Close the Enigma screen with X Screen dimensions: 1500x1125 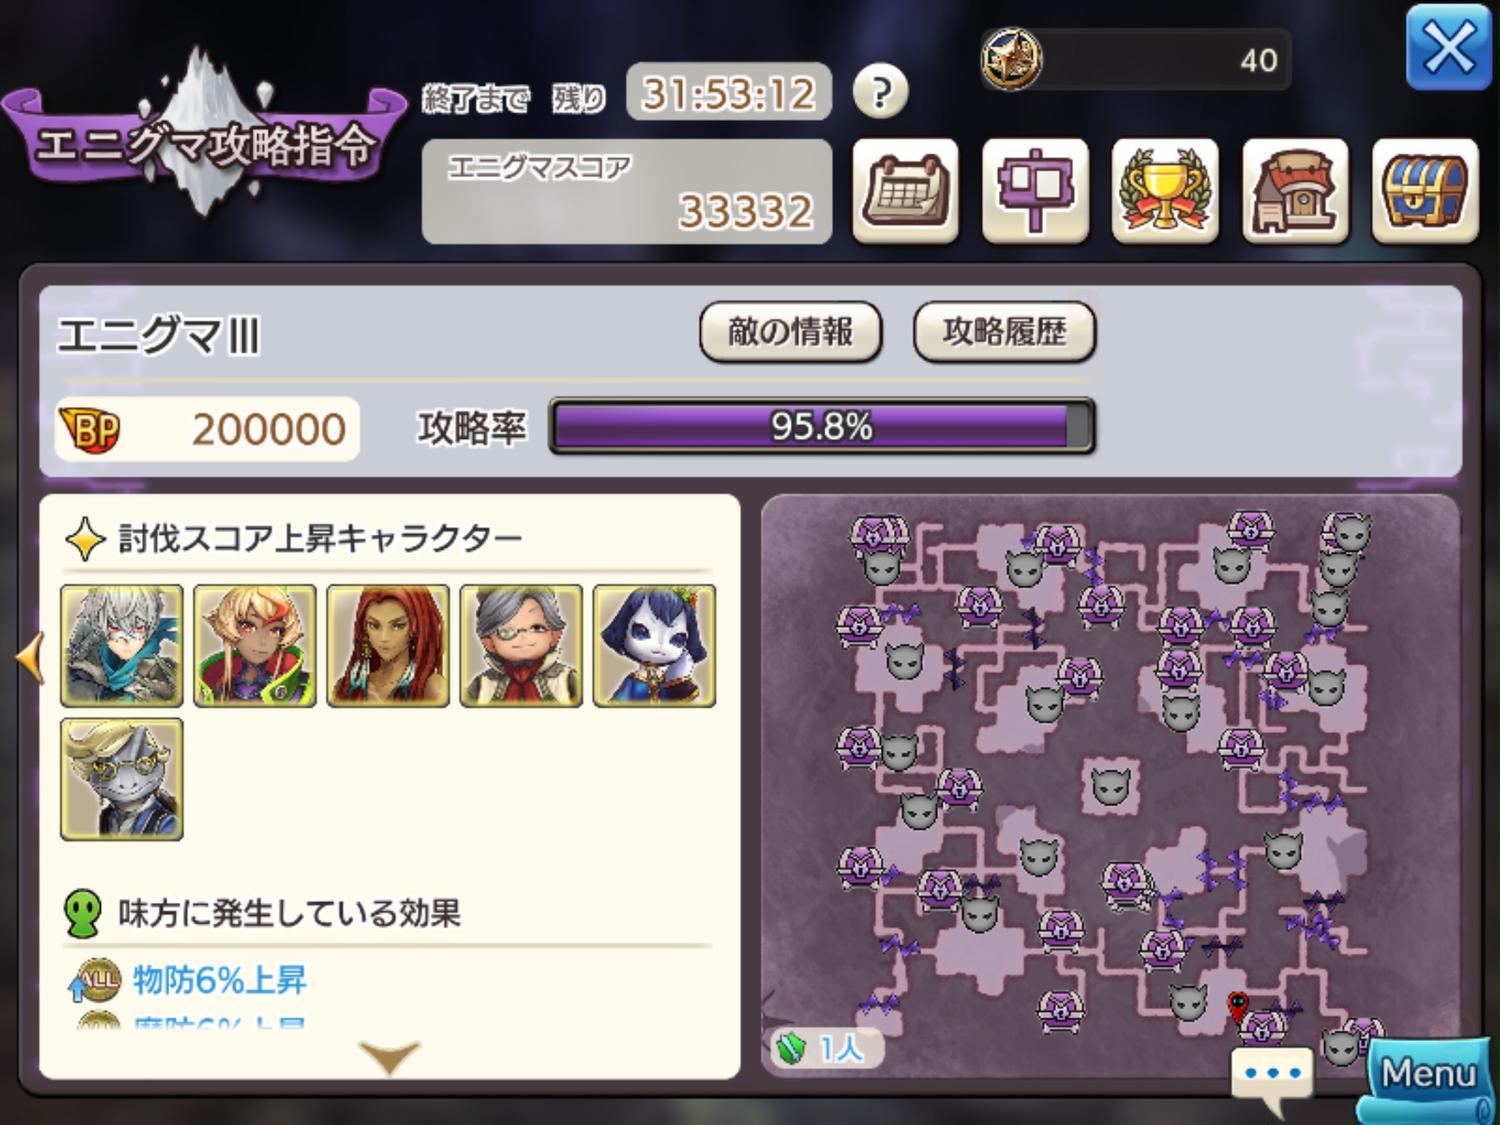1448,47
